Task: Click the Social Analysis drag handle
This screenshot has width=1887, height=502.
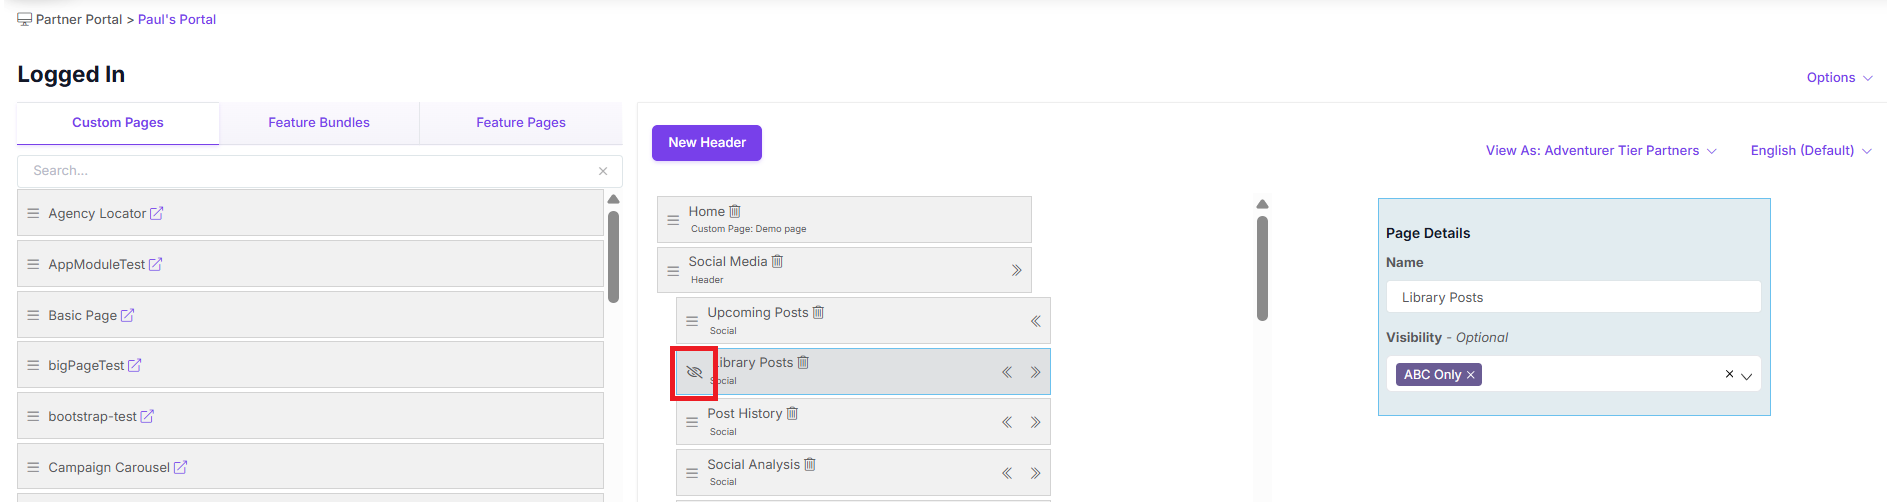Action: 692,473
